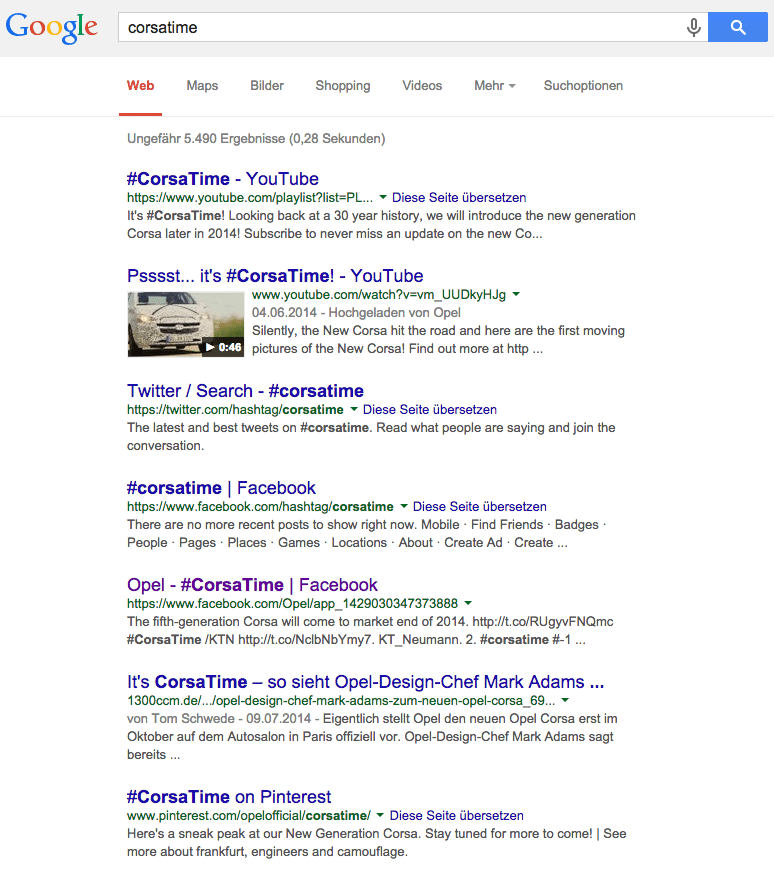Open It's CorsaTime Mark Adams article result
The width and height of the screenshot is (774, 873).
tap(365, 681)
